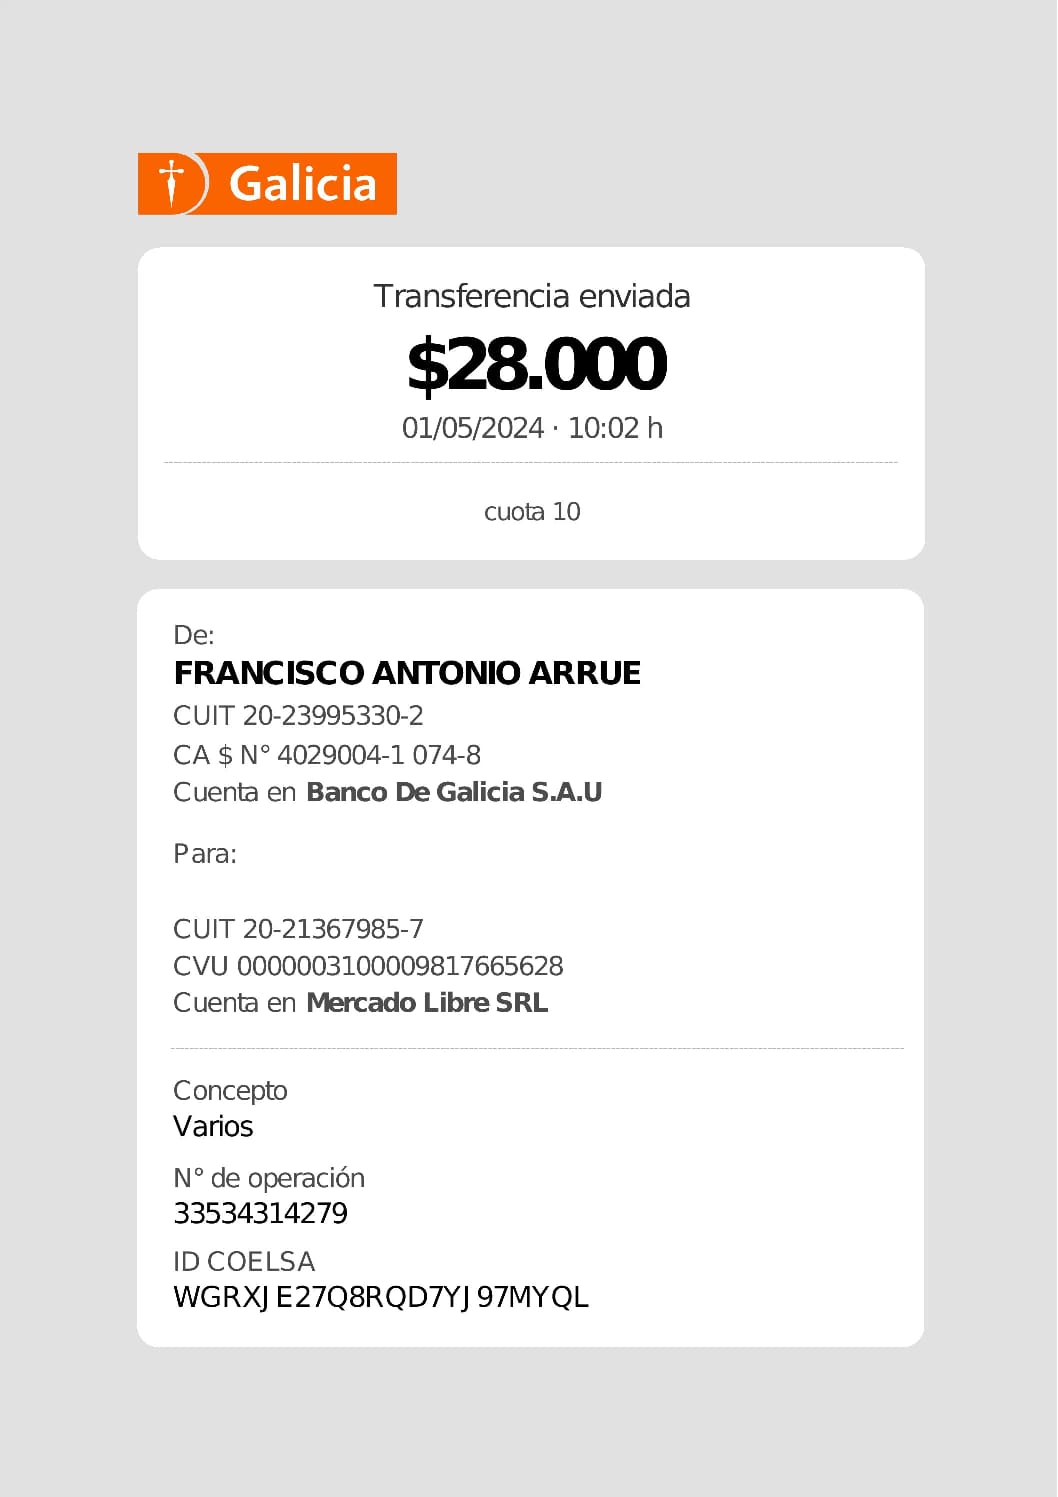Click "Banco De Galicia S.A.U" bank name

point(454,792)
